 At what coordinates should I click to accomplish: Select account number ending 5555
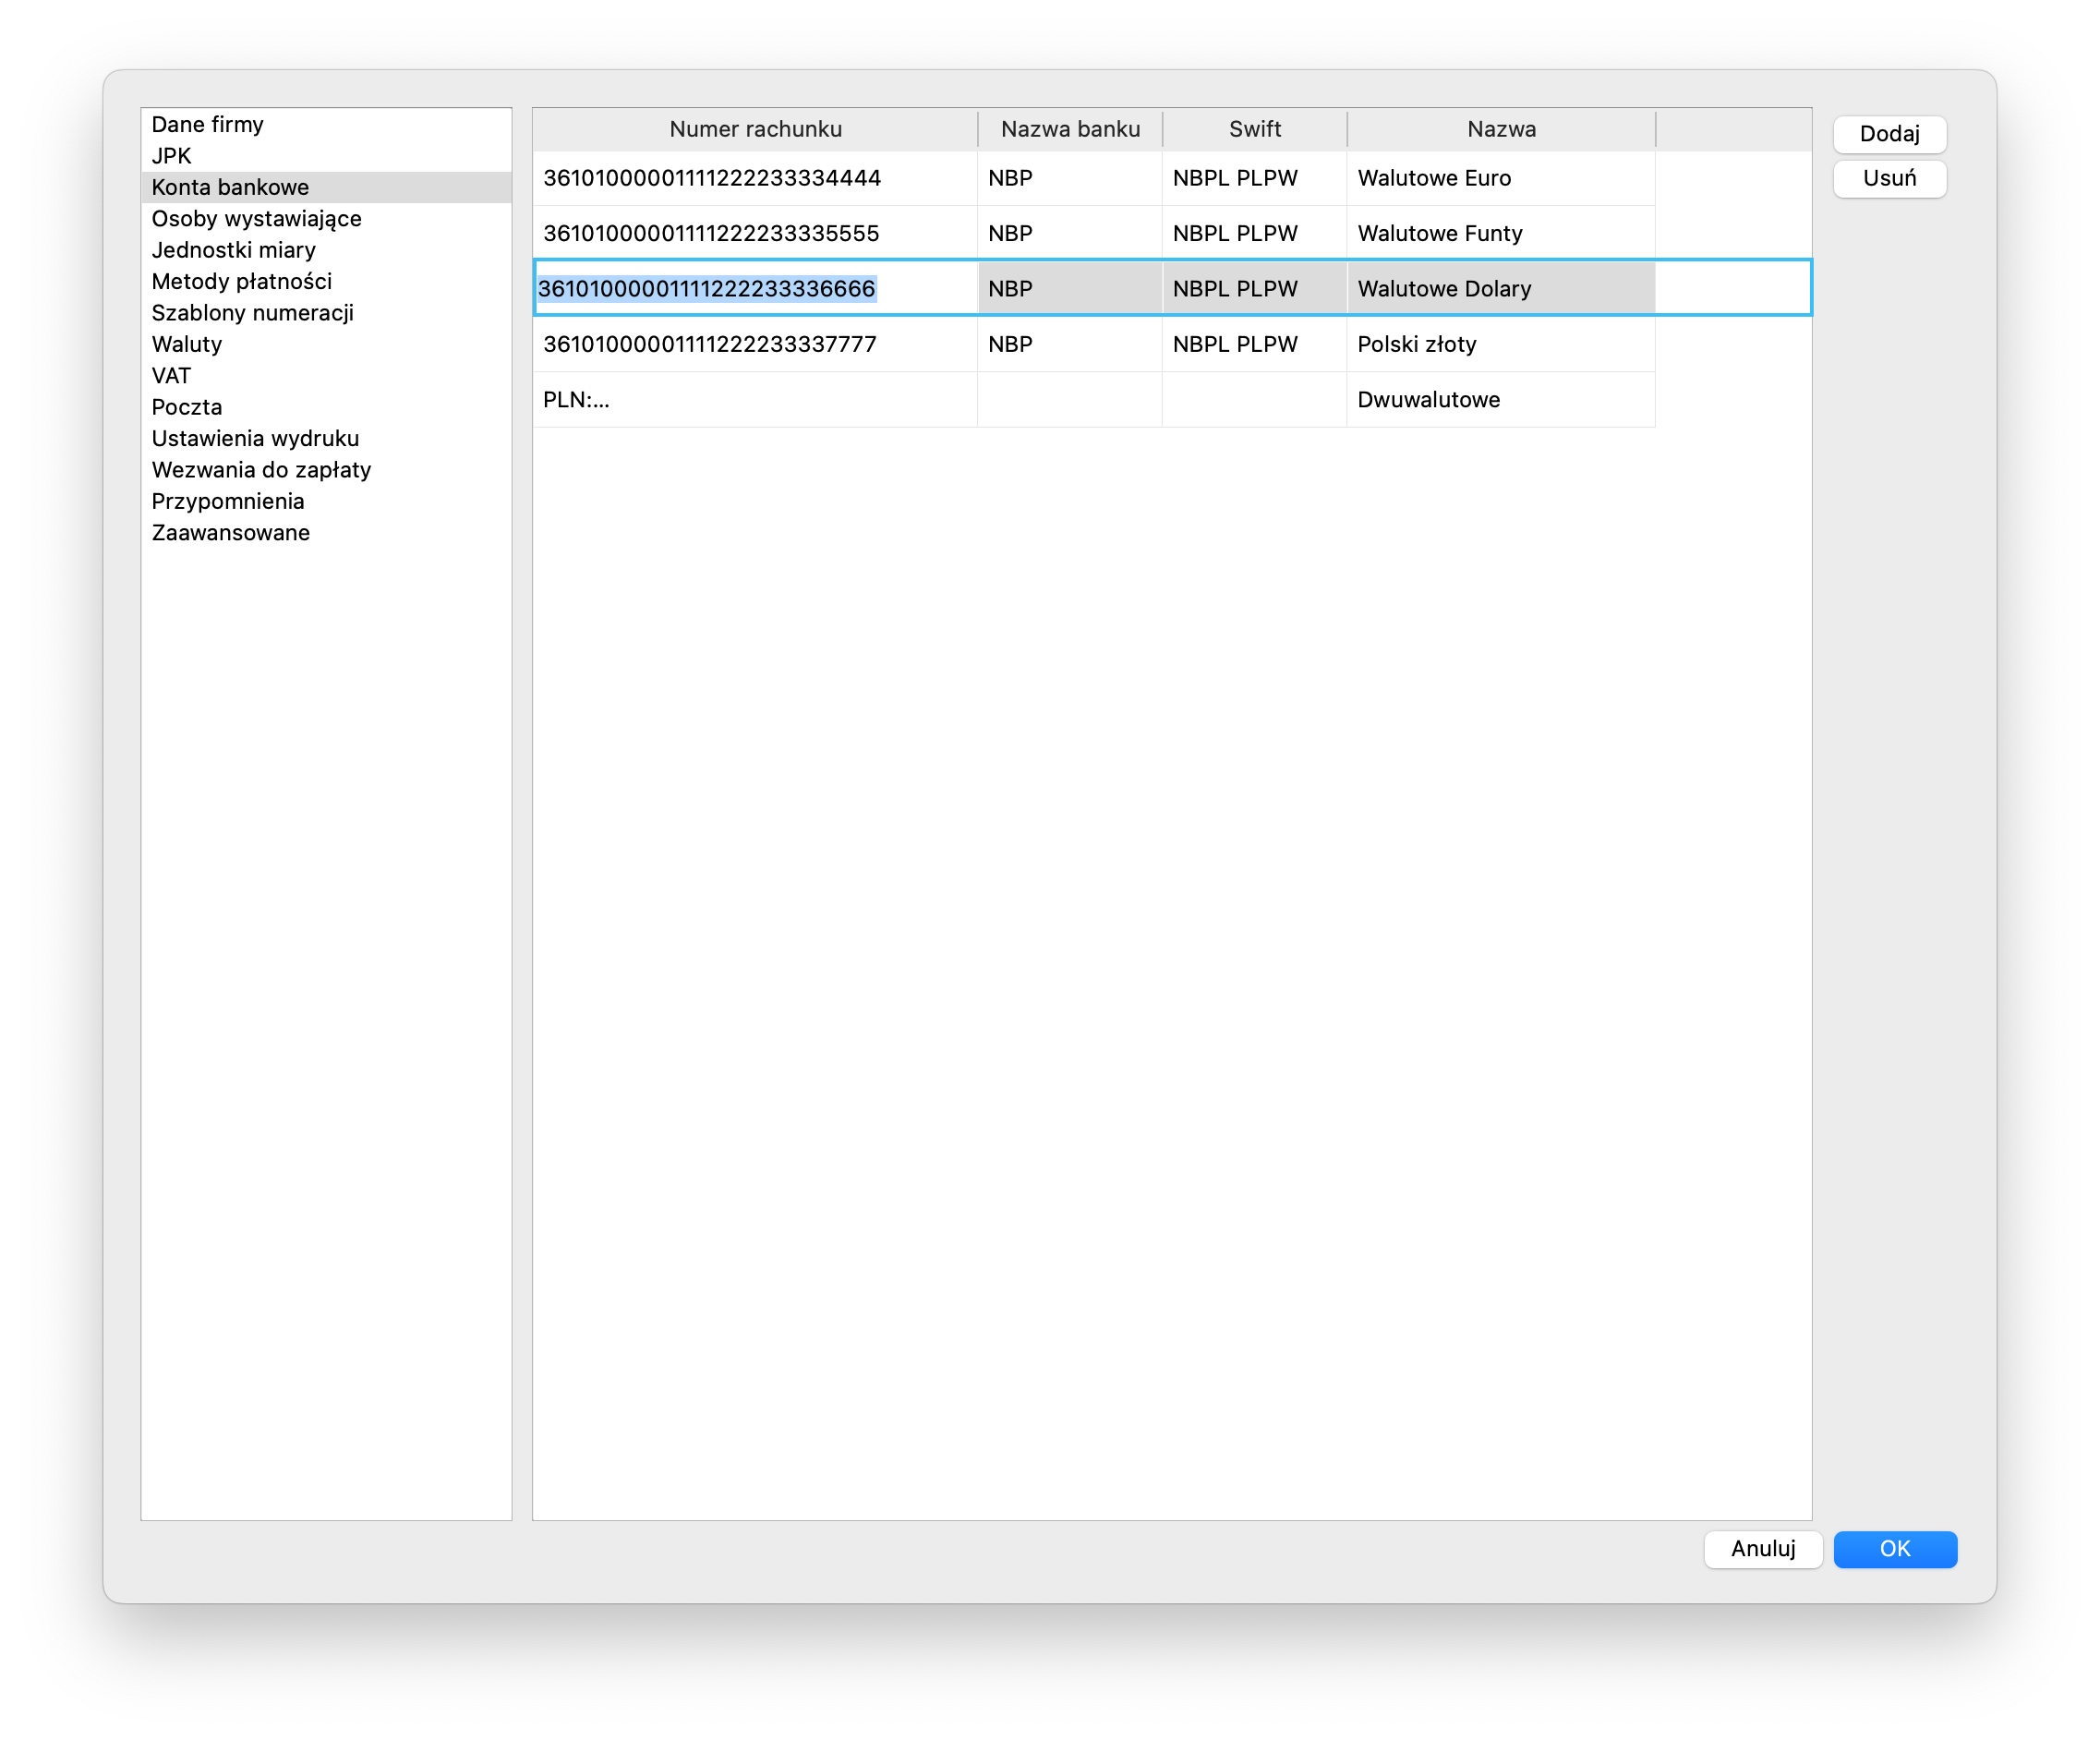(x=755, y=233)
